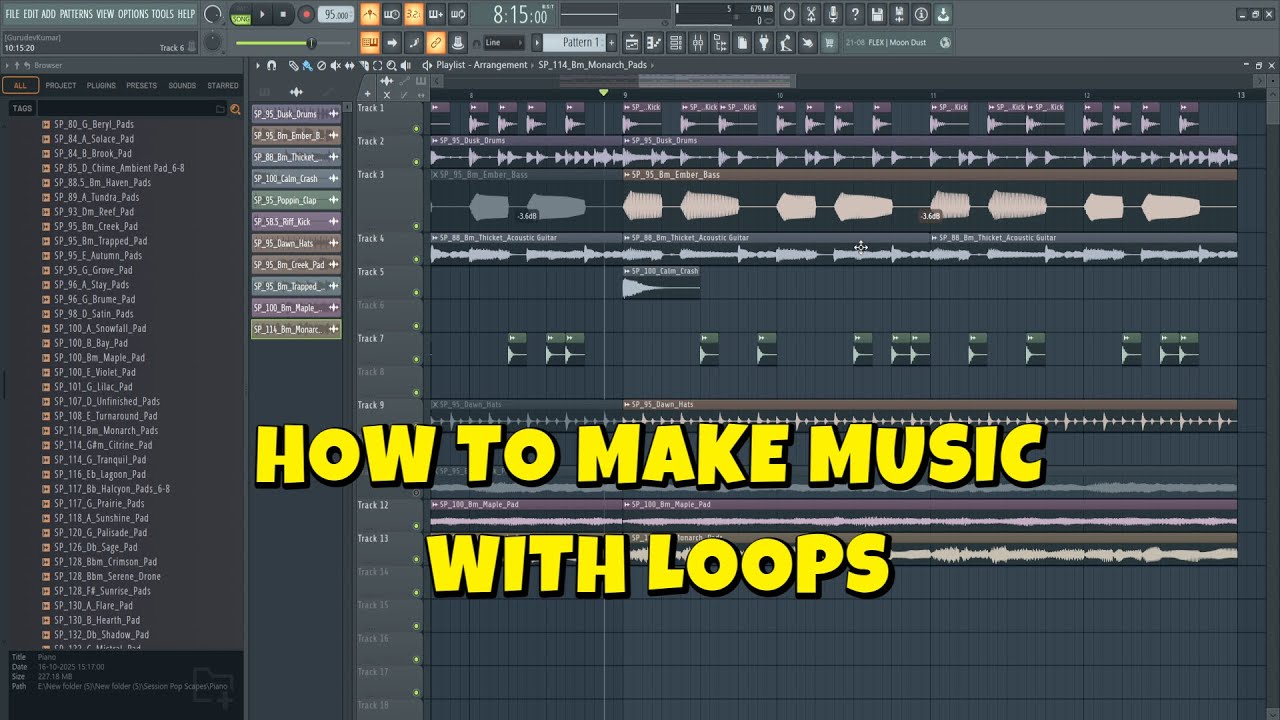
Task: Click the one-click recording microphone icon
Action: (x=833, y=15)
